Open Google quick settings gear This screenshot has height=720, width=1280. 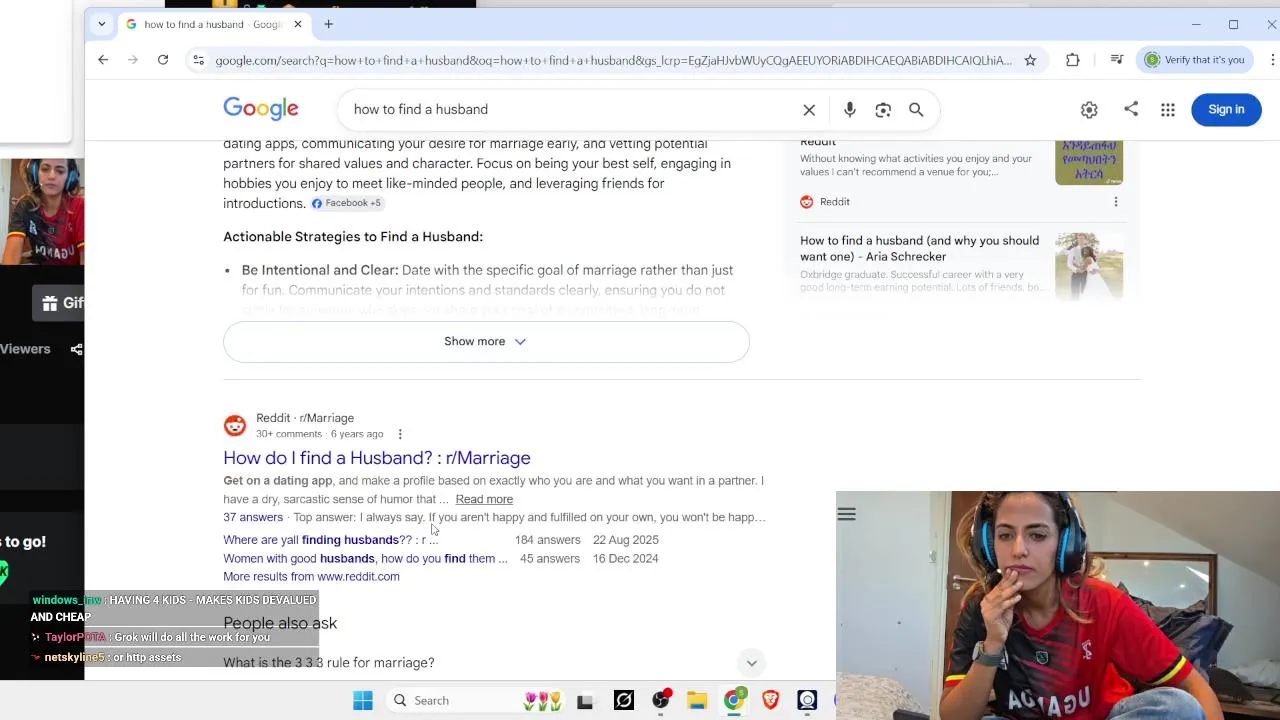(1089, 110)
